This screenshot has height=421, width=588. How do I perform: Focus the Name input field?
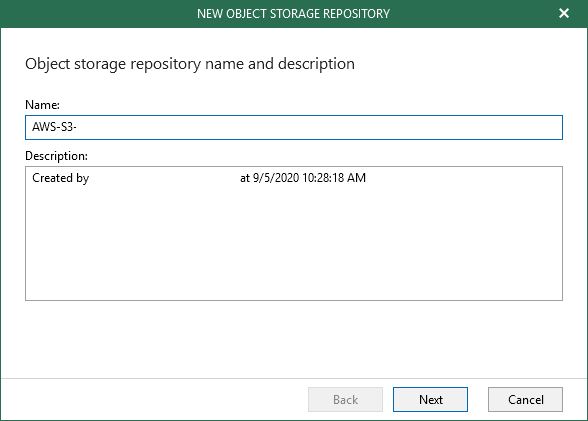coord(294,127)
